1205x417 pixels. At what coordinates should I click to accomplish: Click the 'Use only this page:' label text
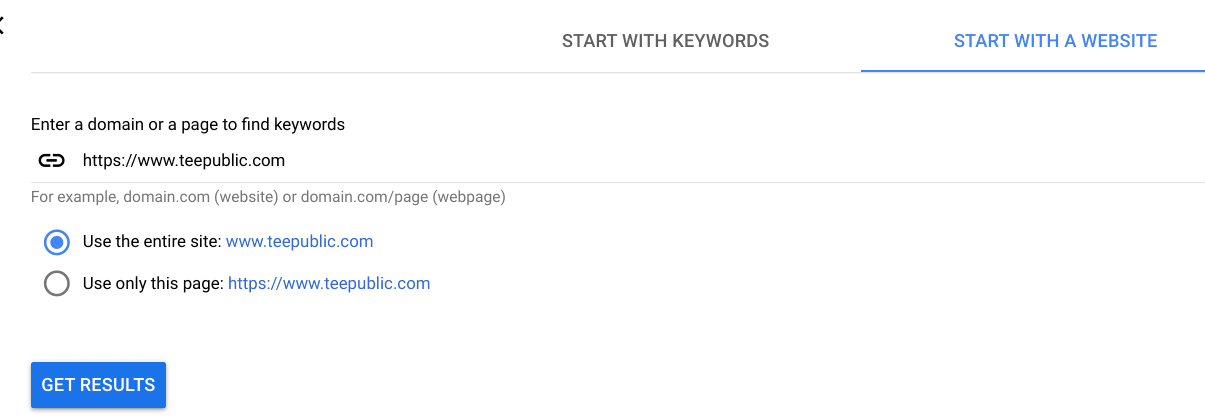[x=153, y=284]
